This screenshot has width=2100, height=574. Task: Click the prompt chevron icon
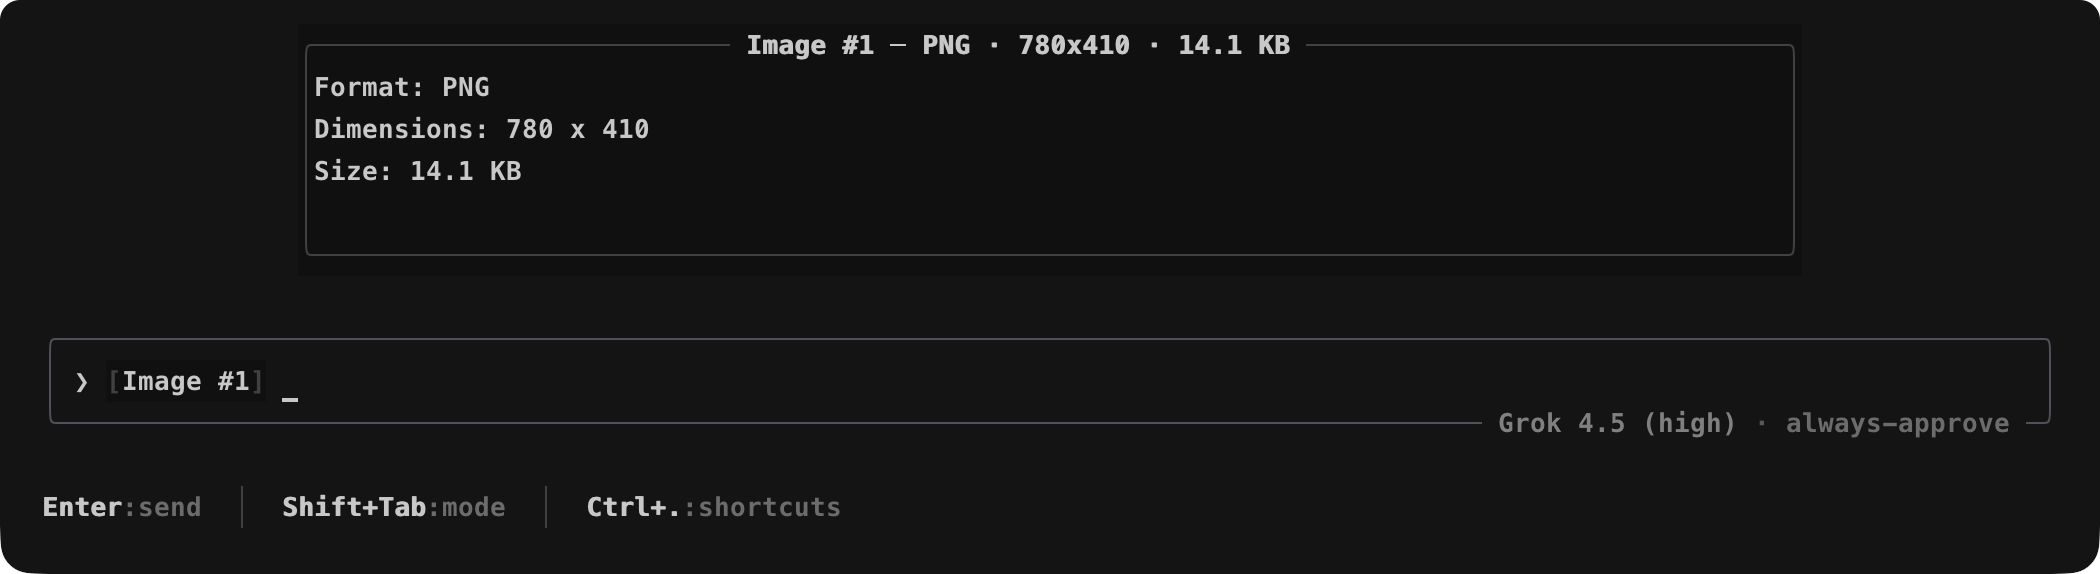(82, 382)
